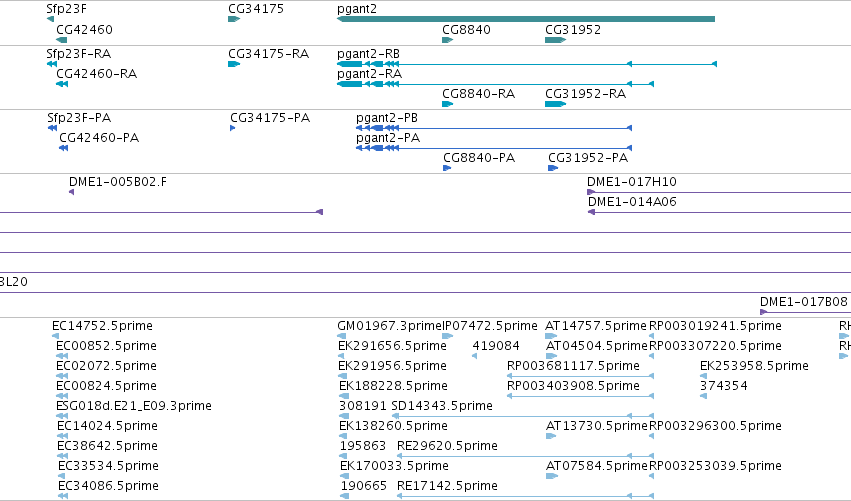
Task: Click the DME1-014A06 clone label
Action: [x=632, y=202]
